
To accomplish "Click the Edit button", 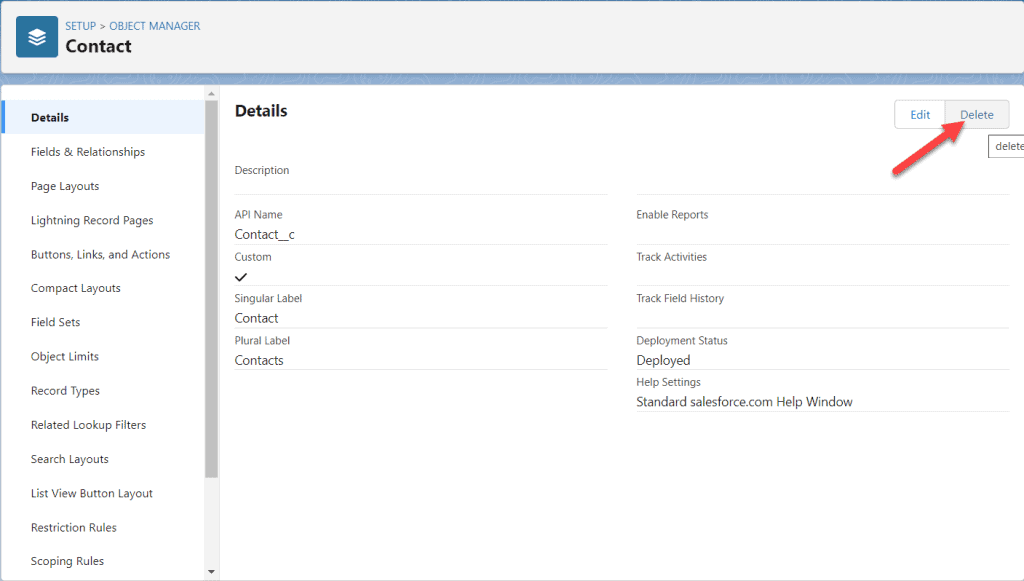I will pyautogui.click(x=919, y=114).
